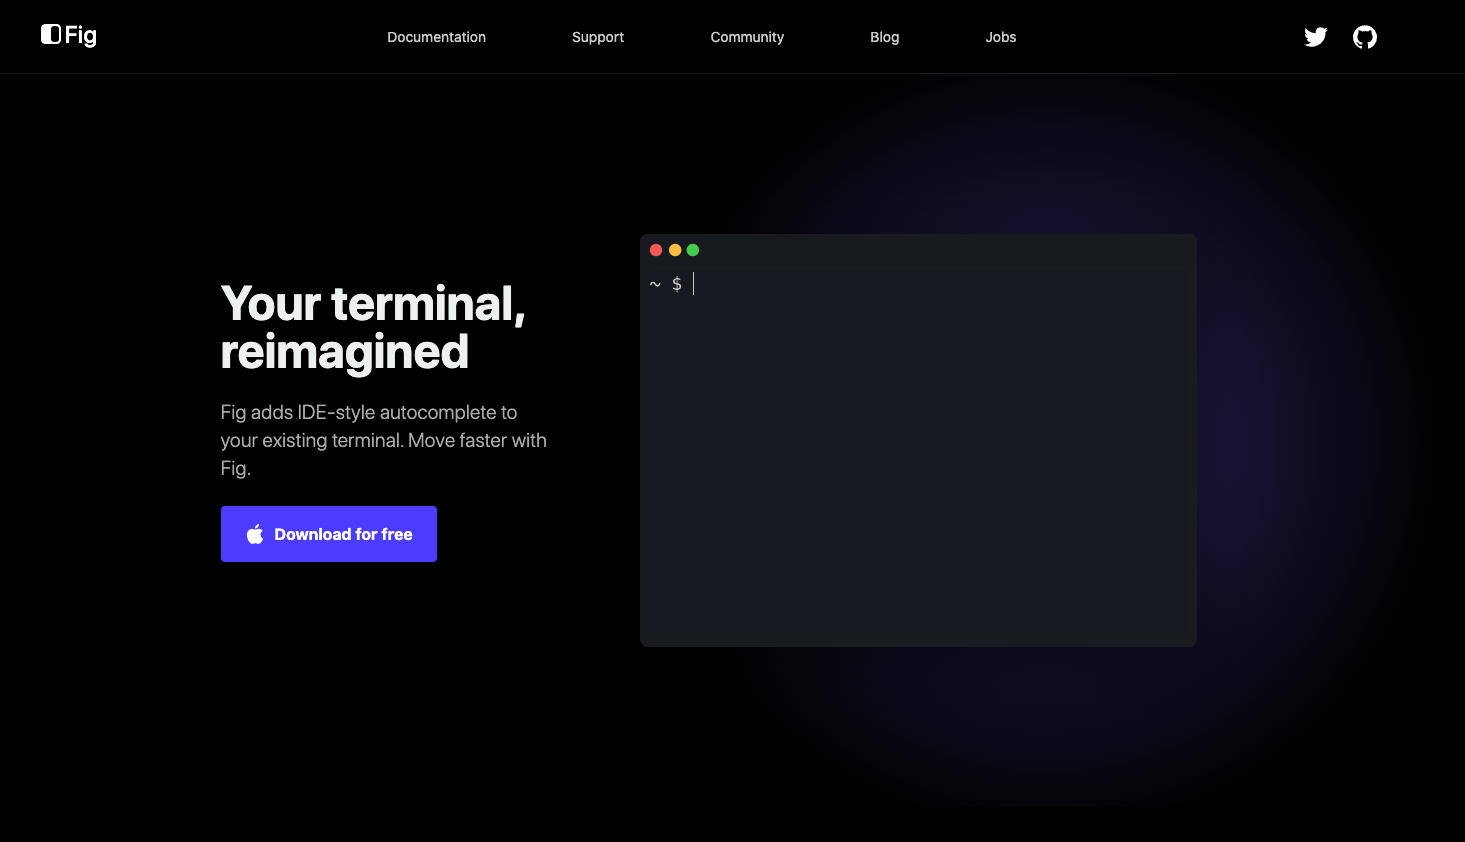Visit the Community page

[x=747, y=37]
